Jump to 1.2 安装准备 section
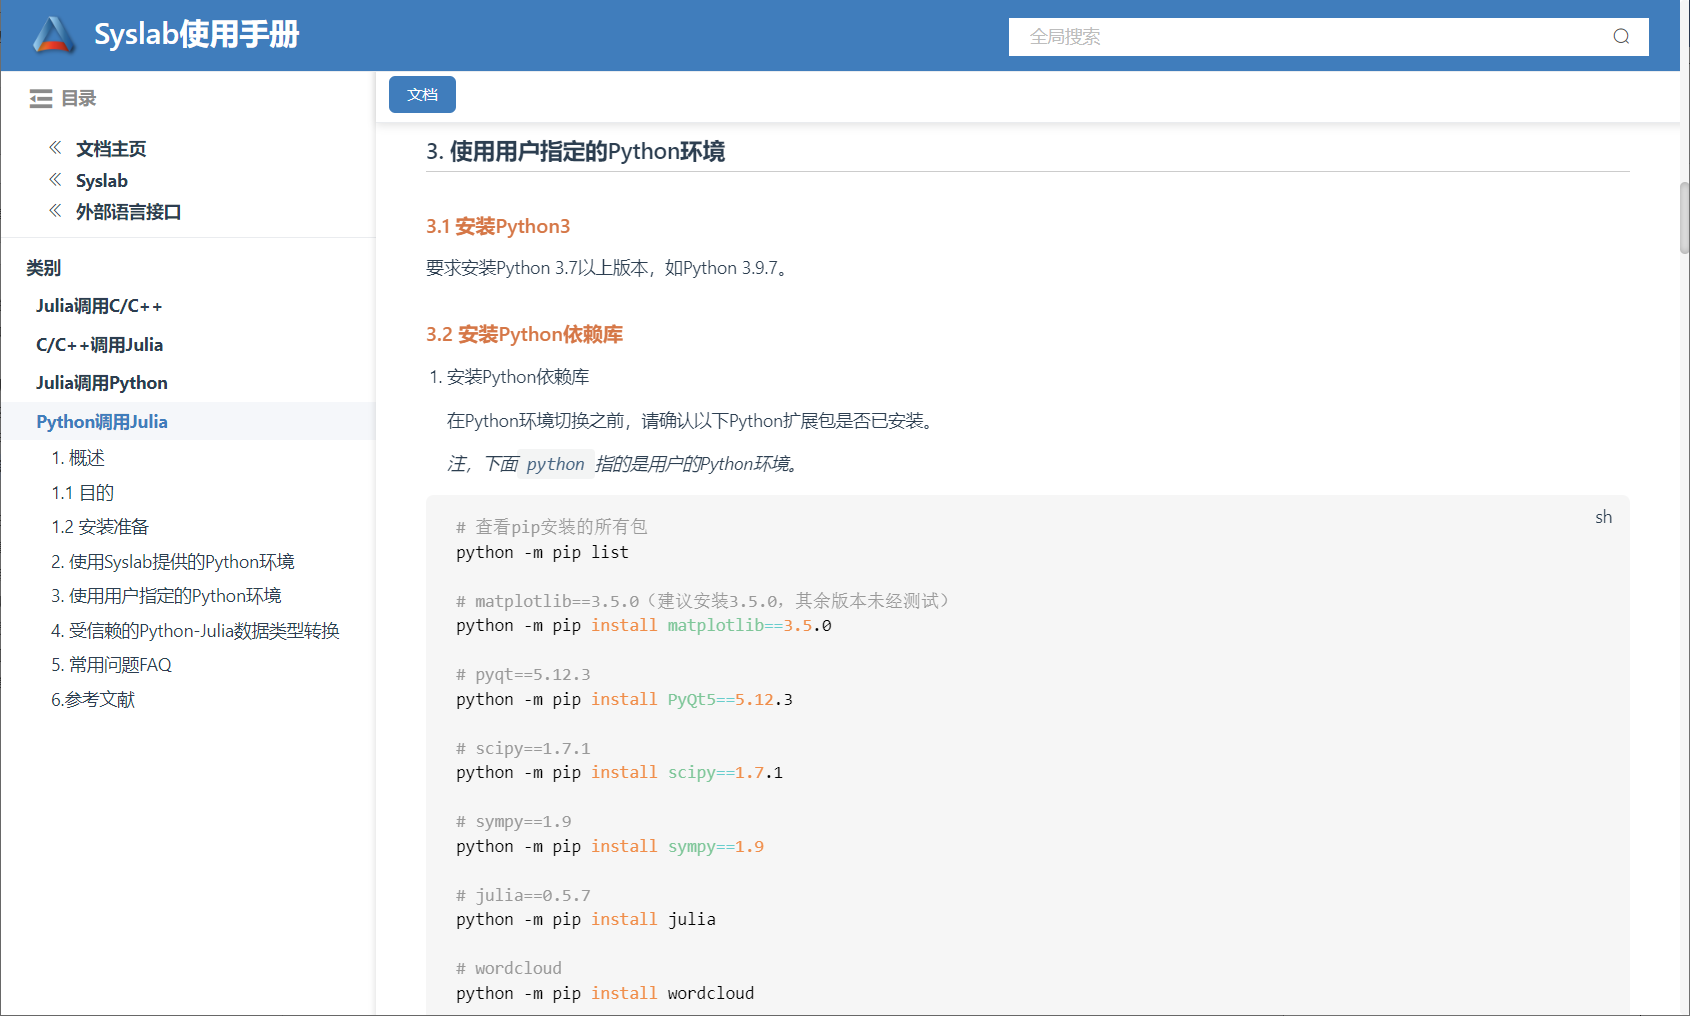The image size is (1690, 1016). tap(100, 527)
